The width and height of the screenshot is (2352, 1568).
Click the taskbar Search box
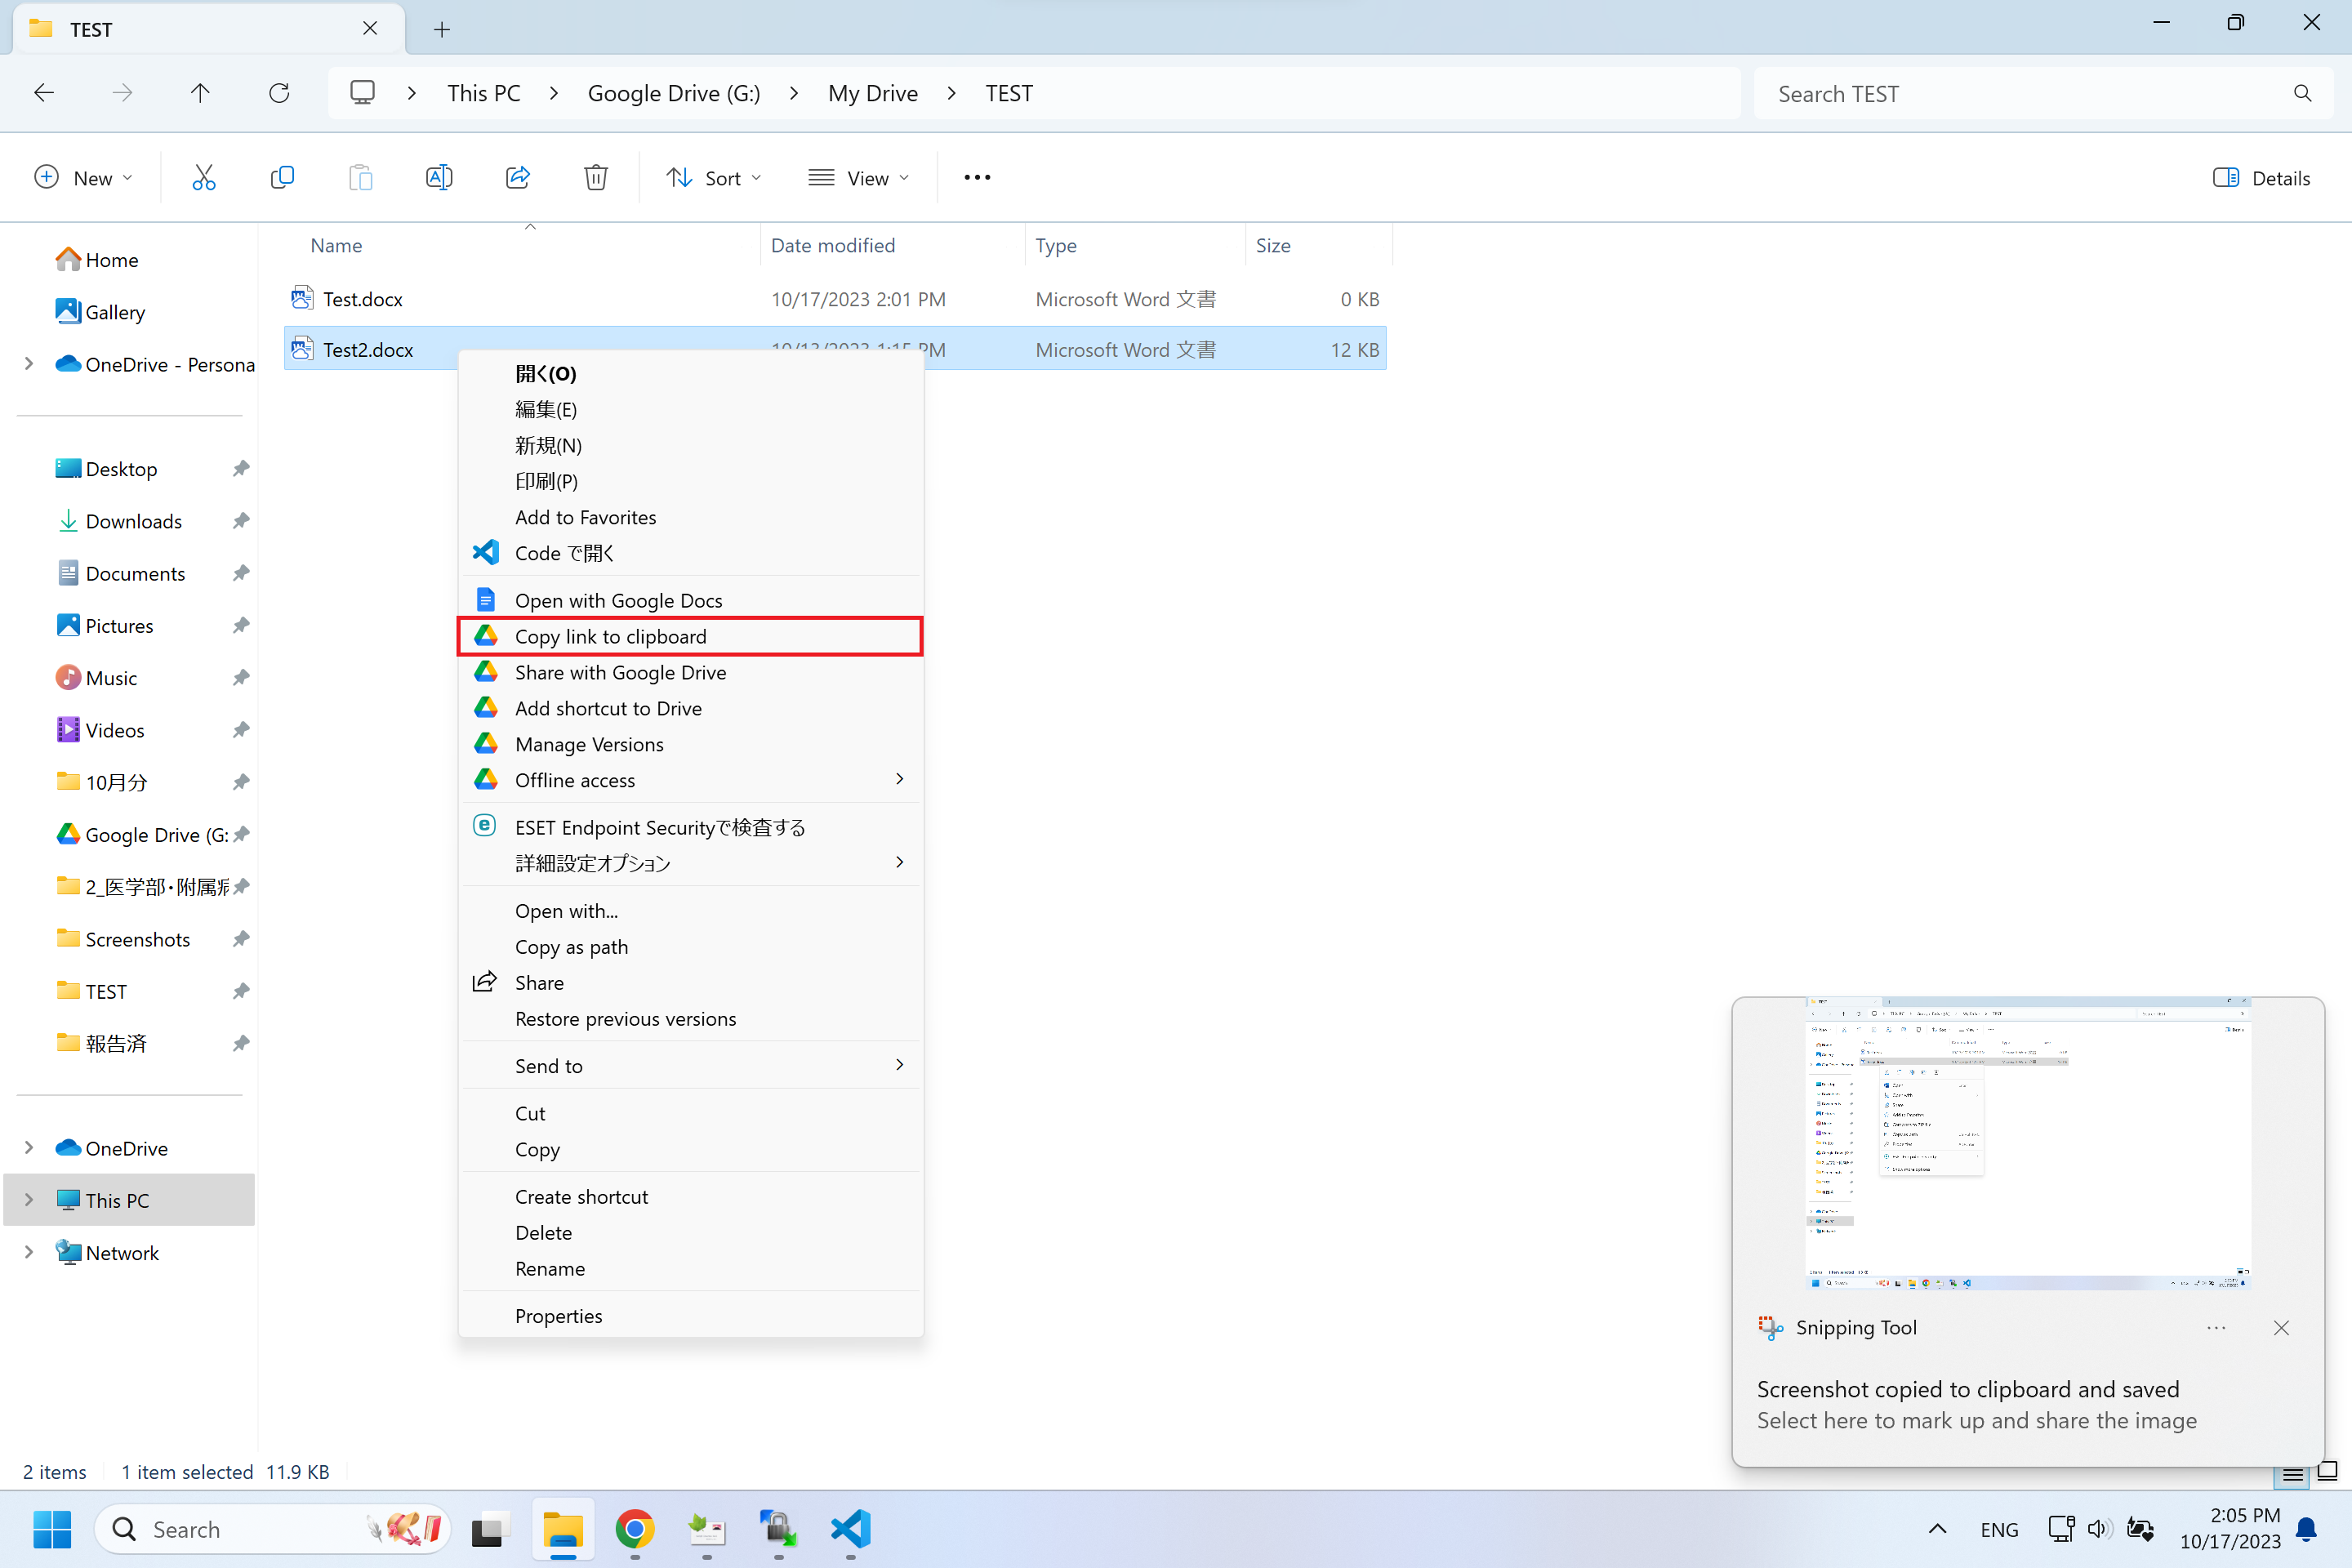click(272, 1529)
